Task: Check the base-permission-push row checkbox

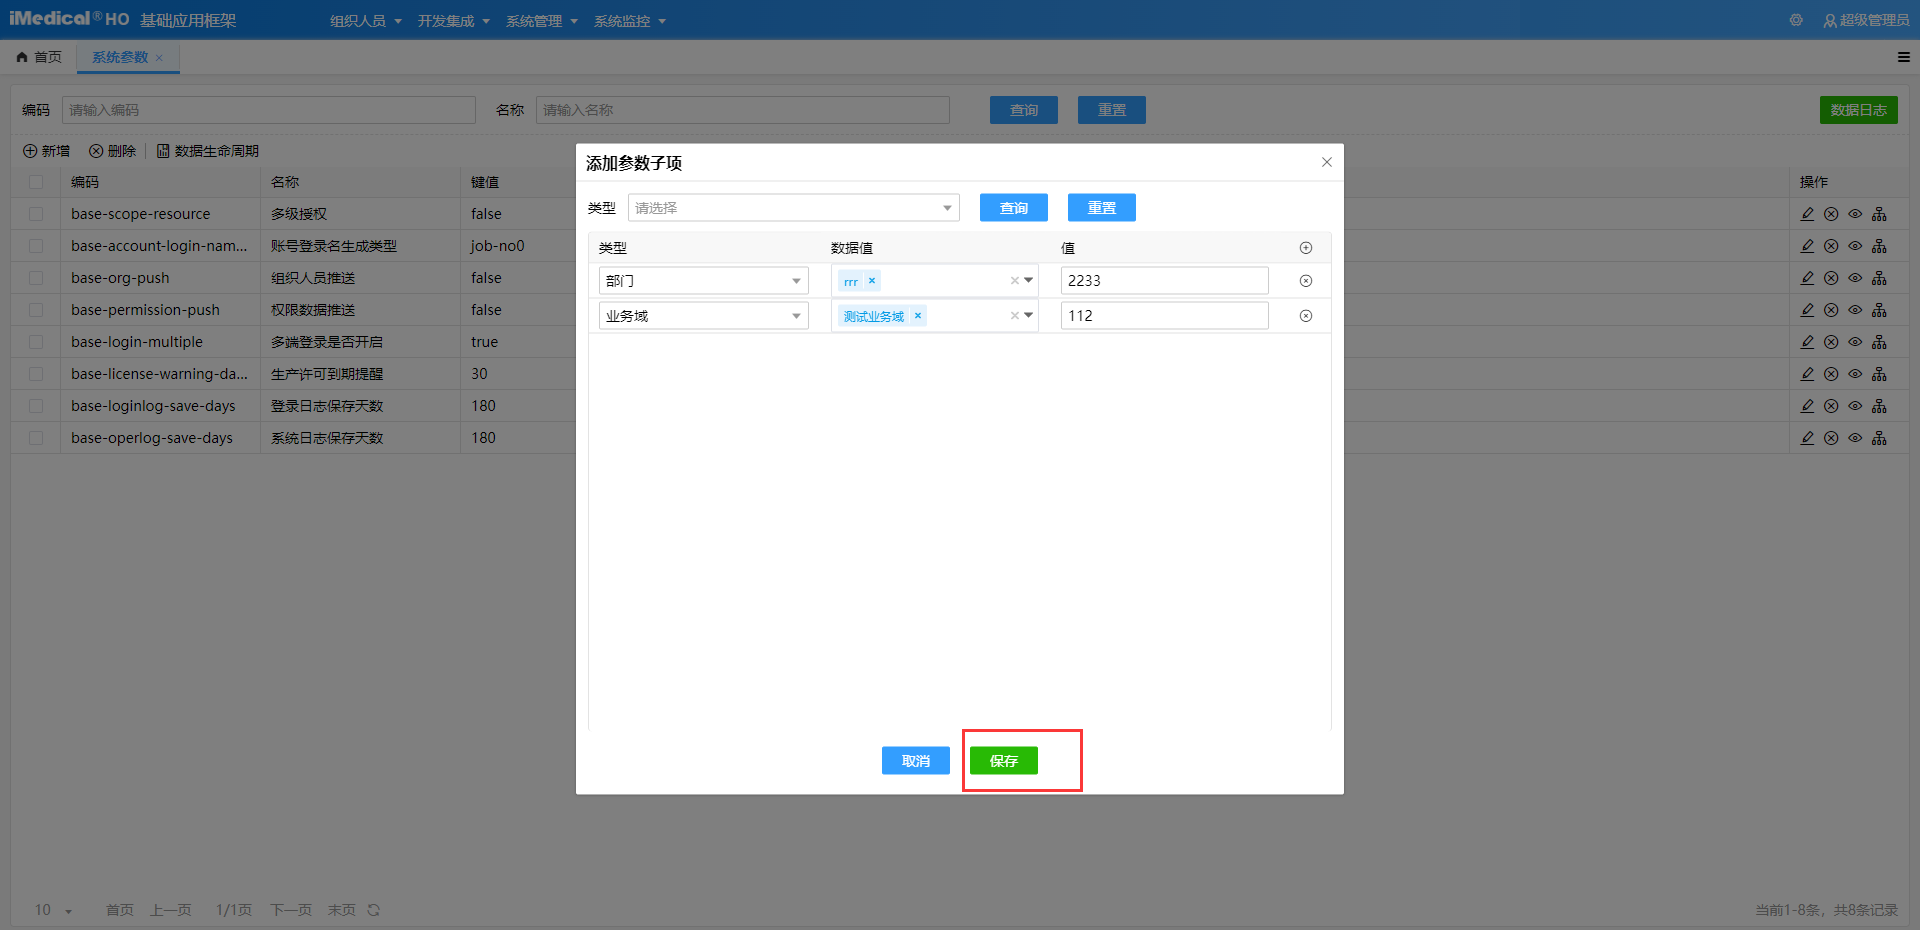Action: pyautogui.click(x=36, y=310)
